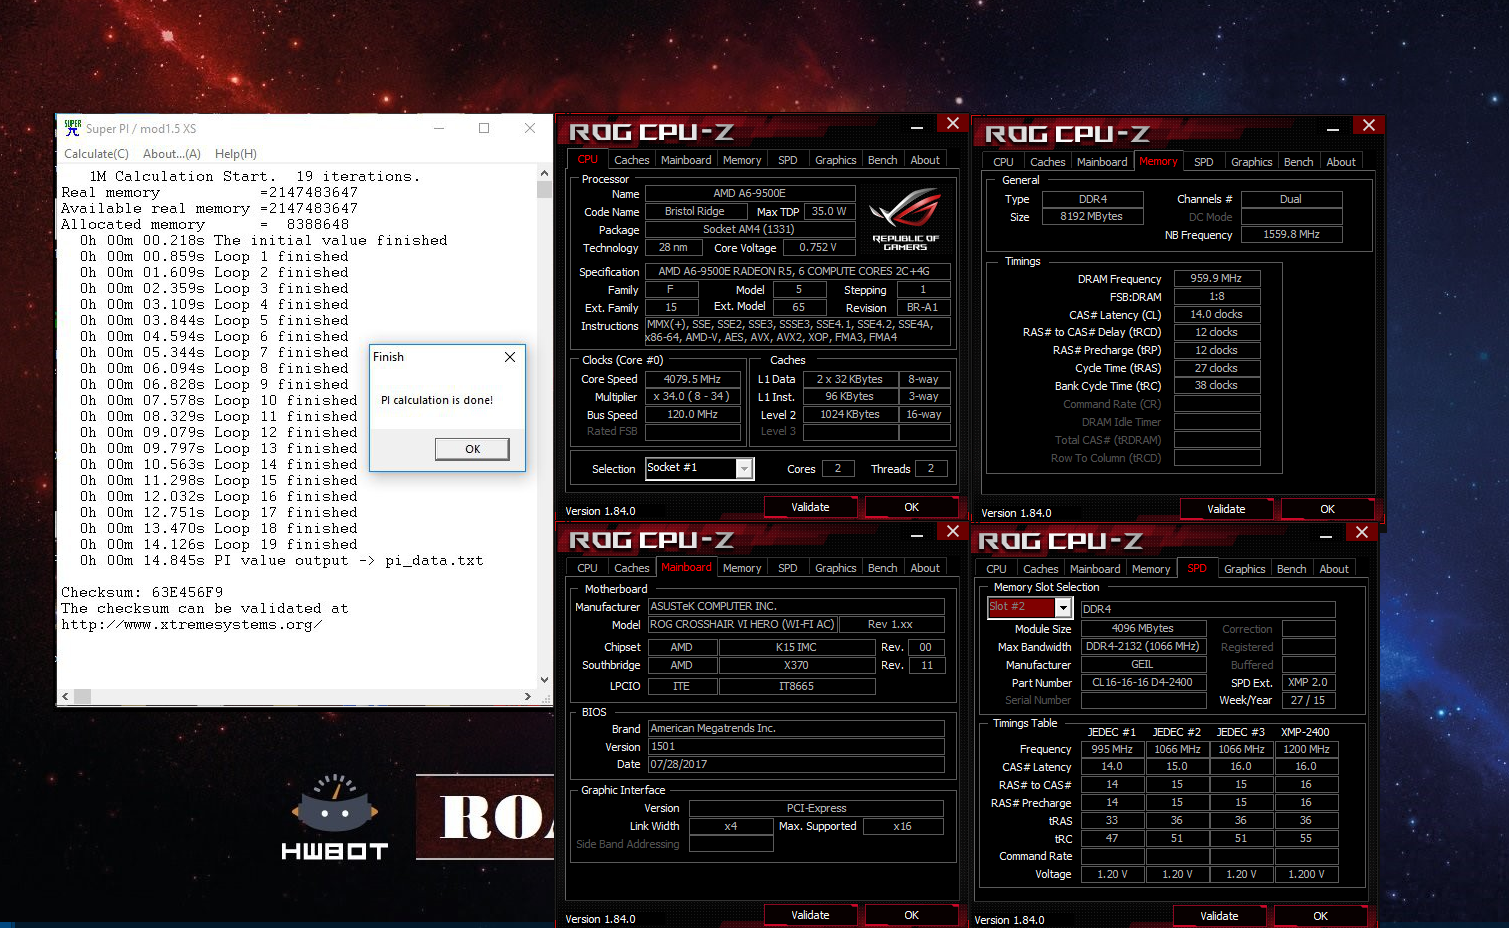This screenshot has width=1509, height=928.
Task: Minimize the Super PI window
Action: pyautogui.click(x=439, y=128)
